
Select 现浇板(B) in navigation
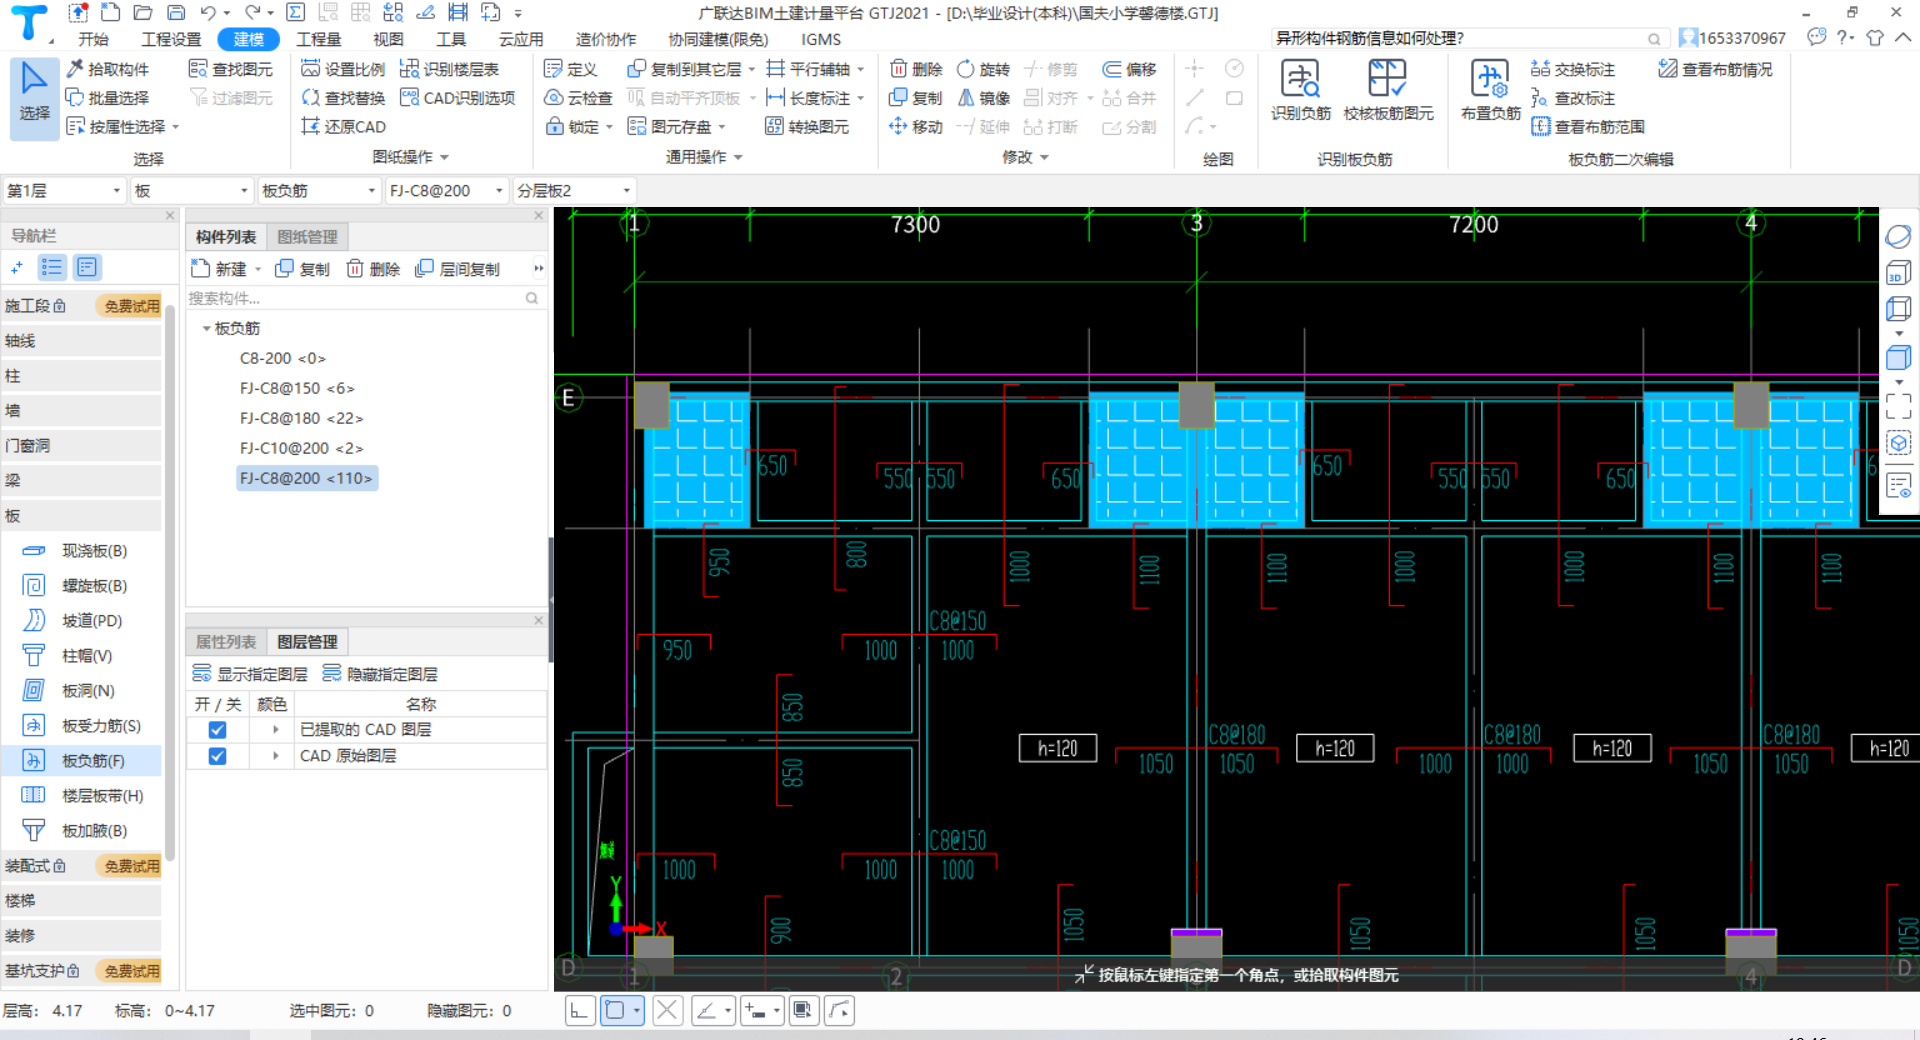pos(81,551)
